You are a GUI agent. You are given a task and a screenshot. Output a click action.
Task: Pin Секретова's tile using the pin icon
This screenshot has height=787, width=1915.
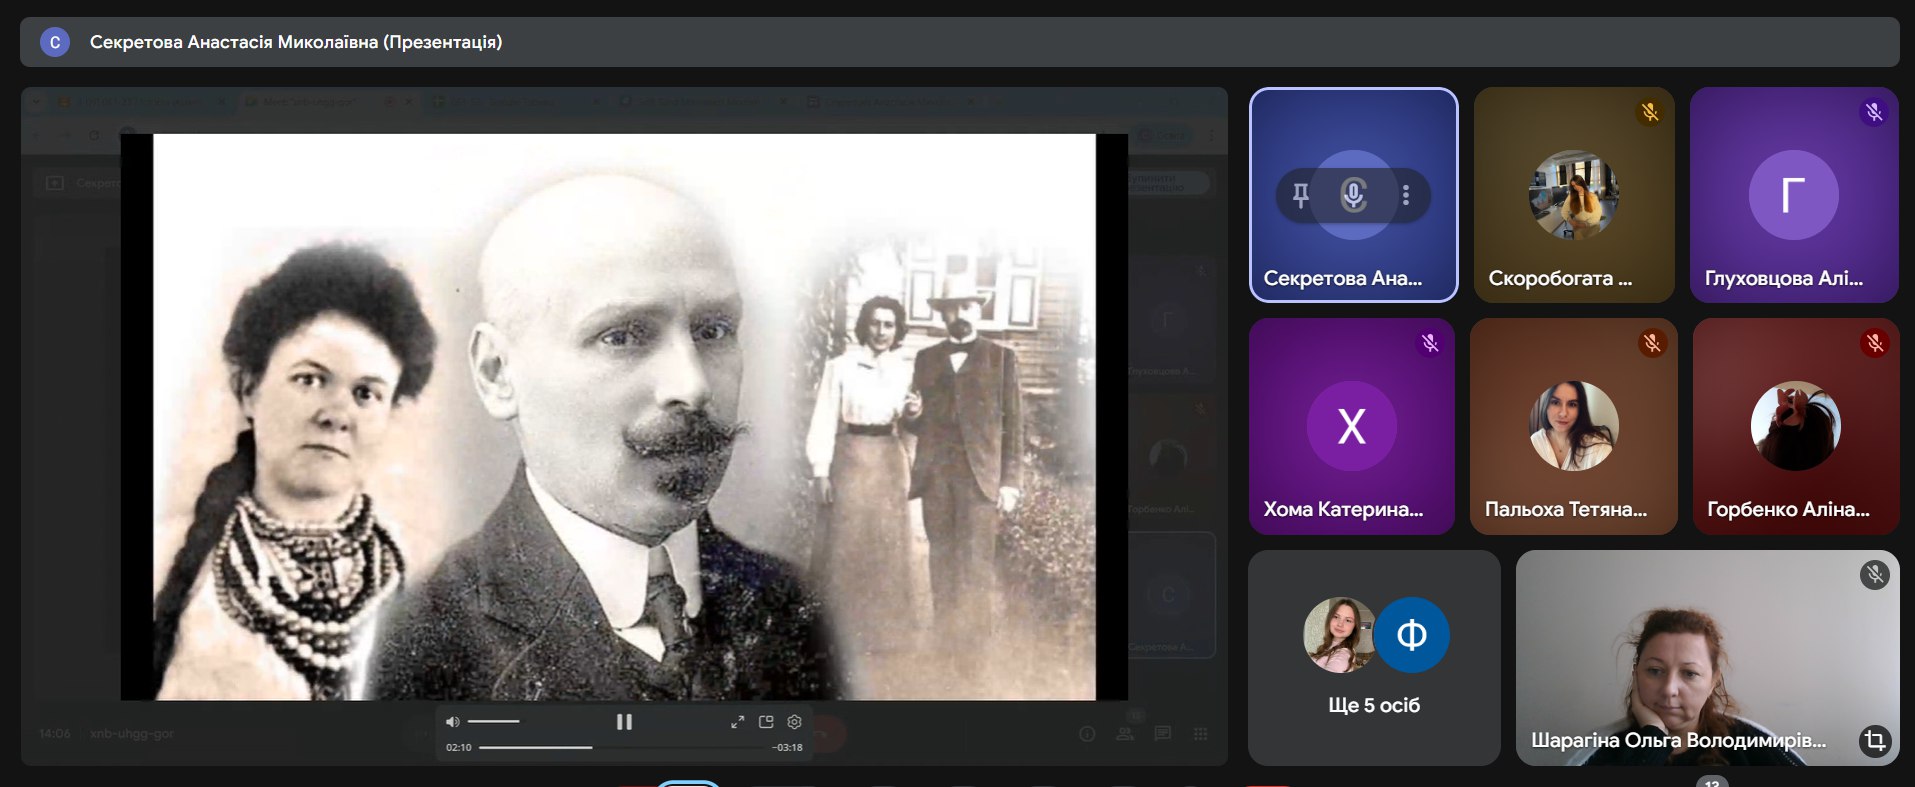click(x=1300, y=195)
